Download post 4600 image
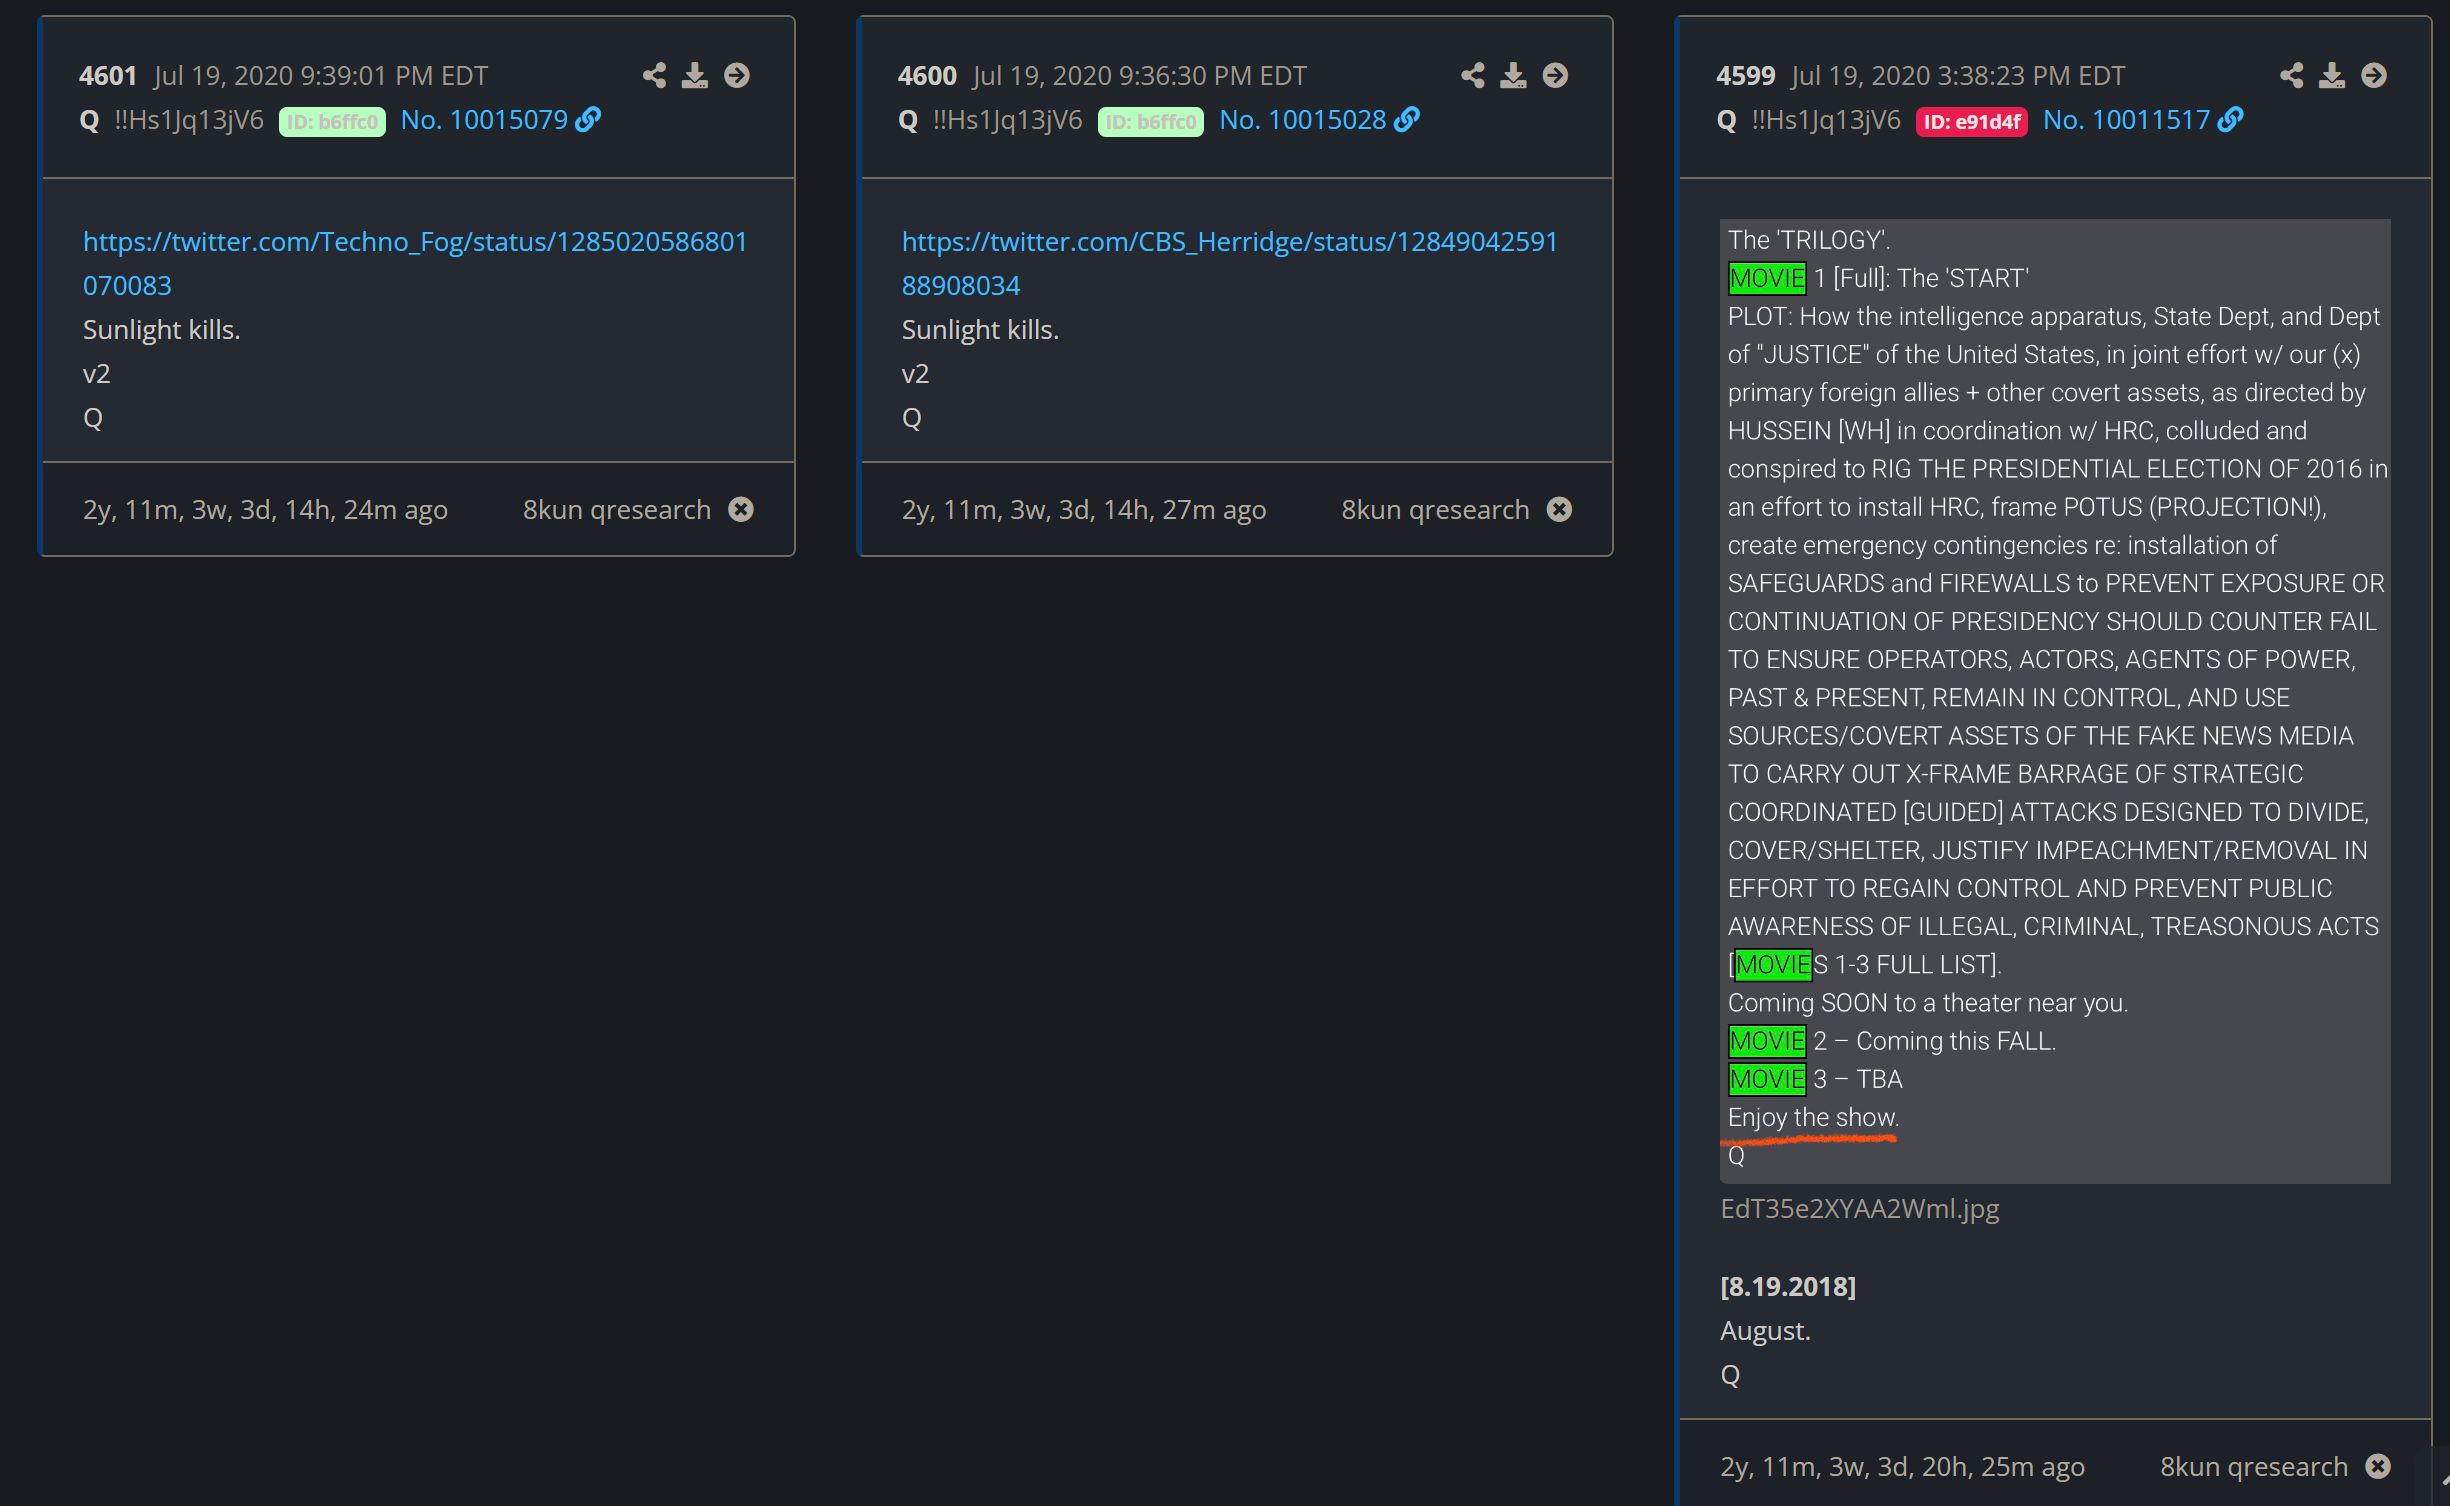The height and width of the screenshot is (1506, 2450). point(1514,76)
